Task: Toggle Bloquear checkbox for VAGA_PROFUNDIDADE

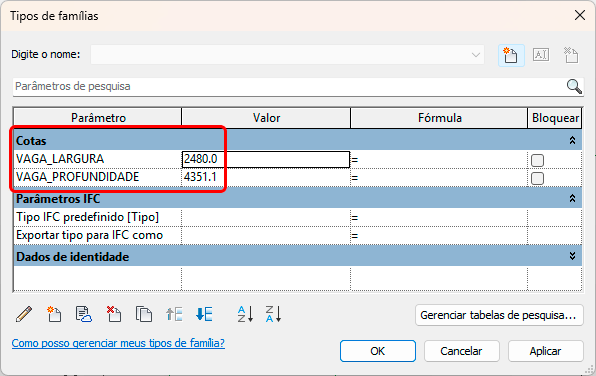Action: (537, 178)
